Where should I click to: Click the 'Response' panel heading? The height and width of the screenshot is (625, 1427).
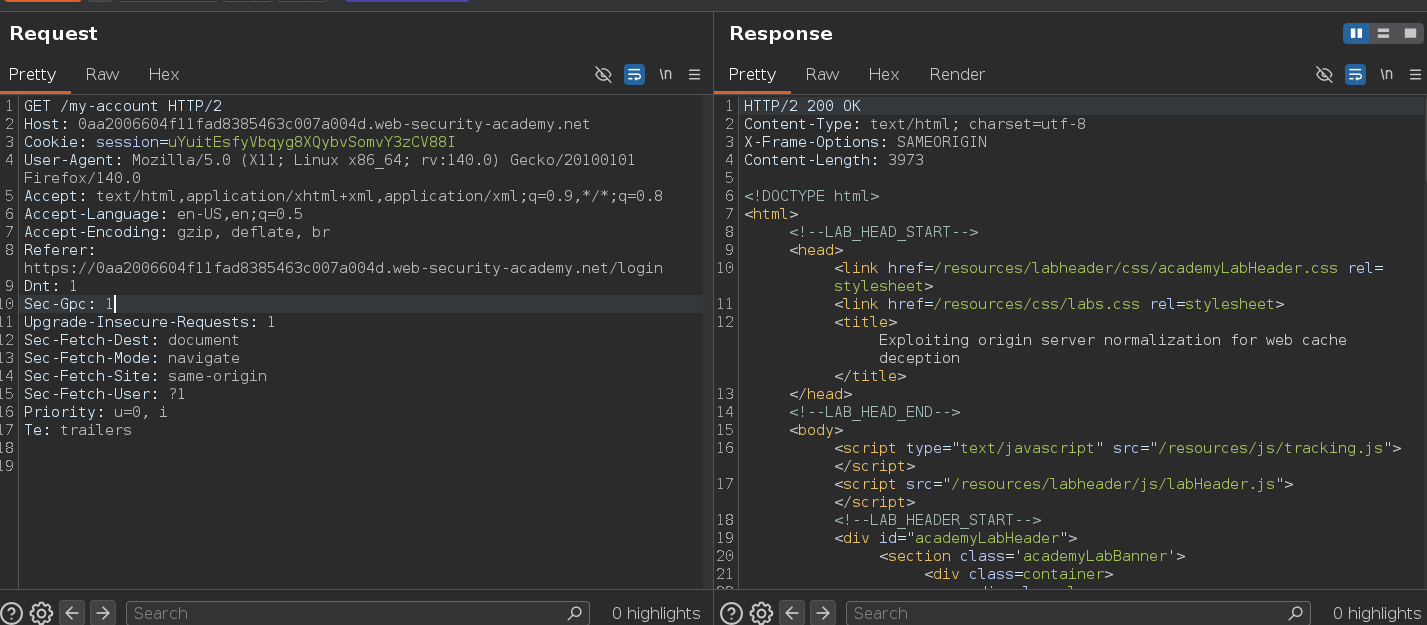[781, 33]
